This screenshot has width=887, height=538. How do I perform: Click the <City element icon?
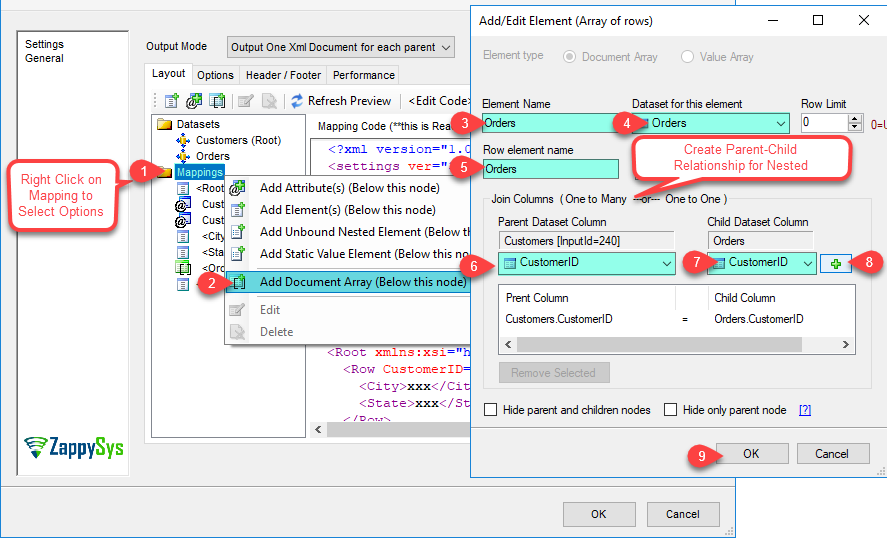183,236
